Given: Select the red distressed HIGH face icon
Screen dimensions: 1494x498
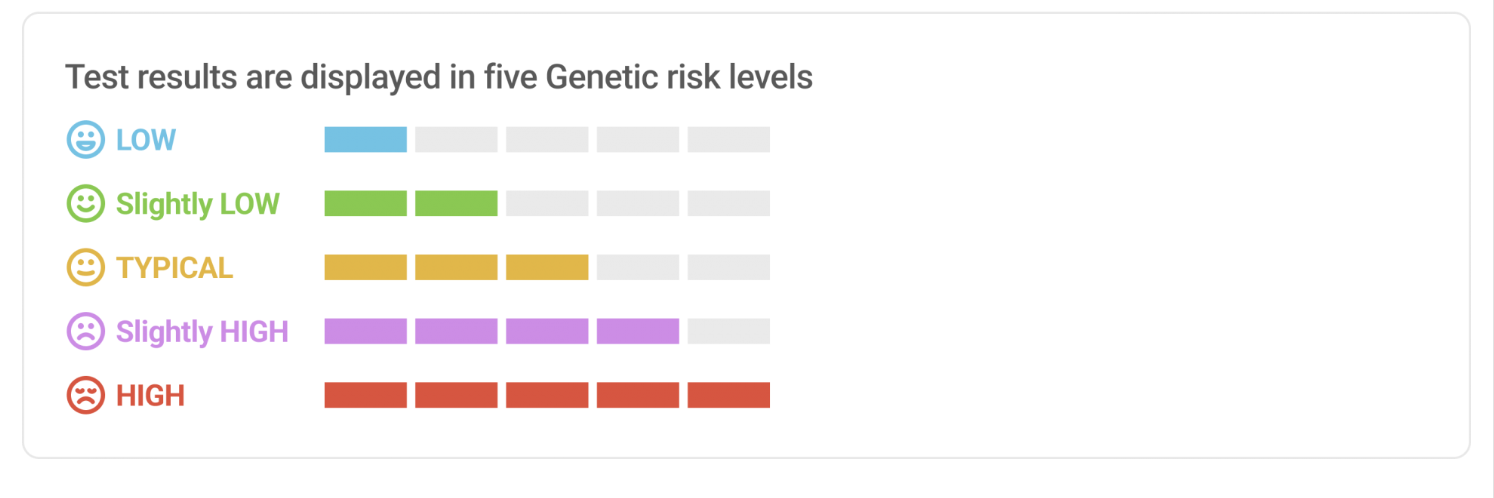Looking at the screenshot, I should [x=85, y=395].
